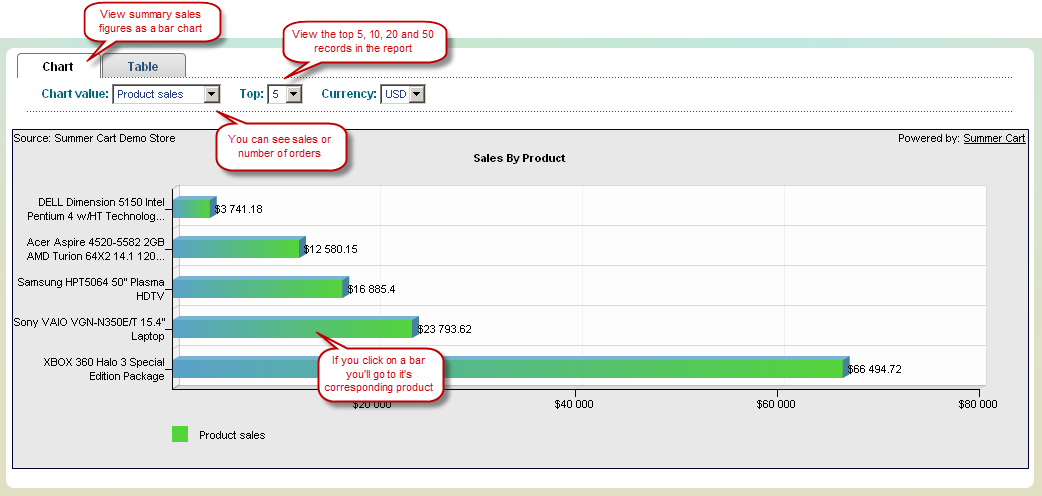This screenshot has width=1042, height=496.
Task: Click the DELL Dimension 5150 sales bar
Action: (192, 208)
